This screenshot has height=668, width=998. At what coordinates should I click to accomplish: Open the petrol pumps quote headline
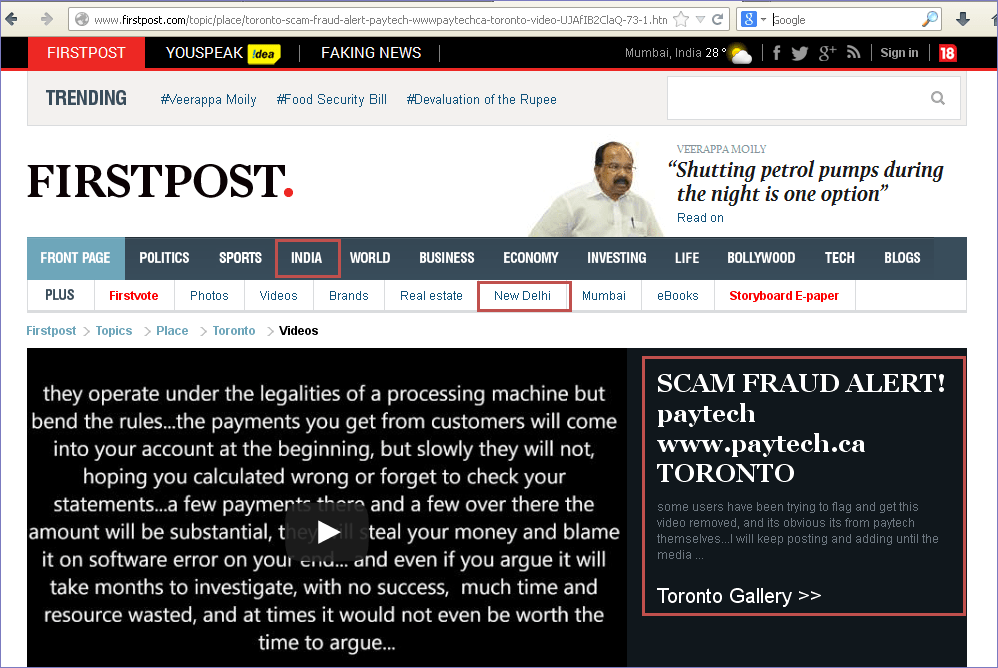(806, 181)
